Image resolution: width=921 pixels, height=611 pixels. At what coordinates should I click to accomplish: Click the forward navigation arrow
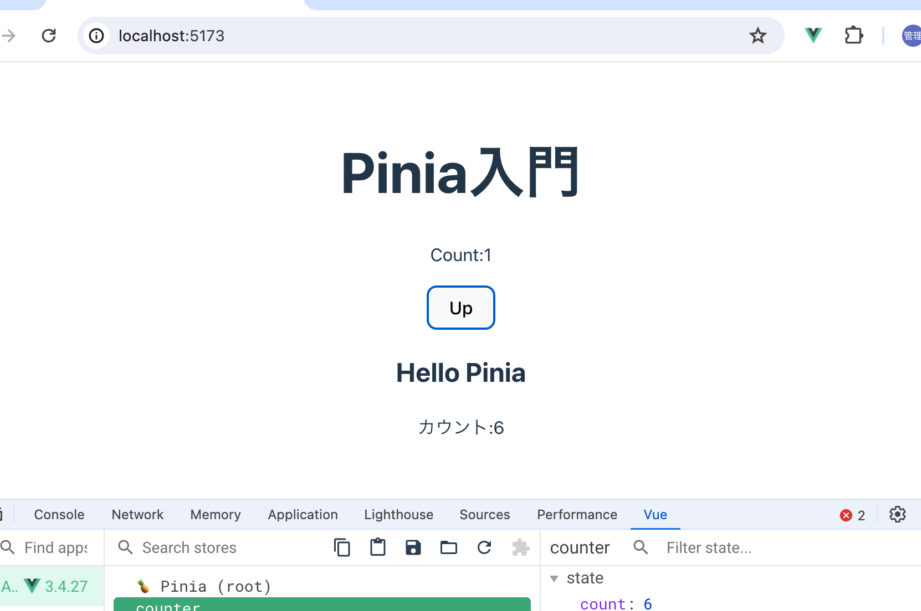pyautogui.click(x=8, y=36)
